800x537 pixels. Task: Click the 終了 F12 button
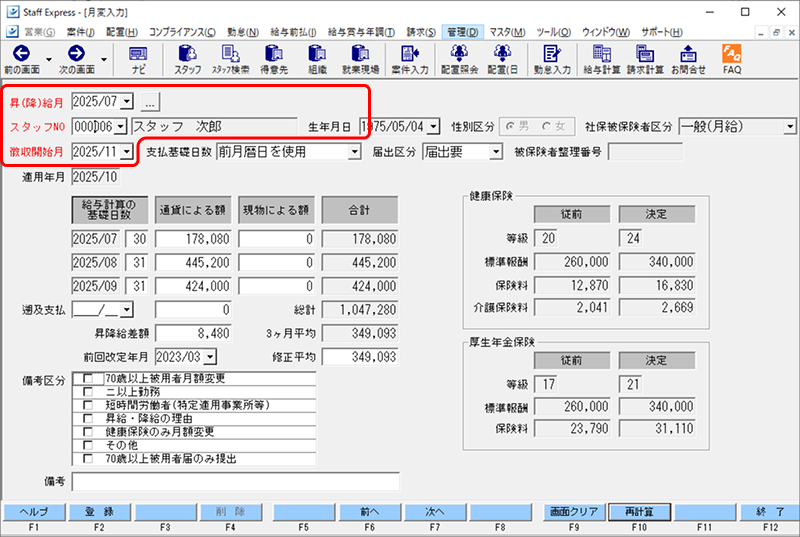(x=770, y=512)
